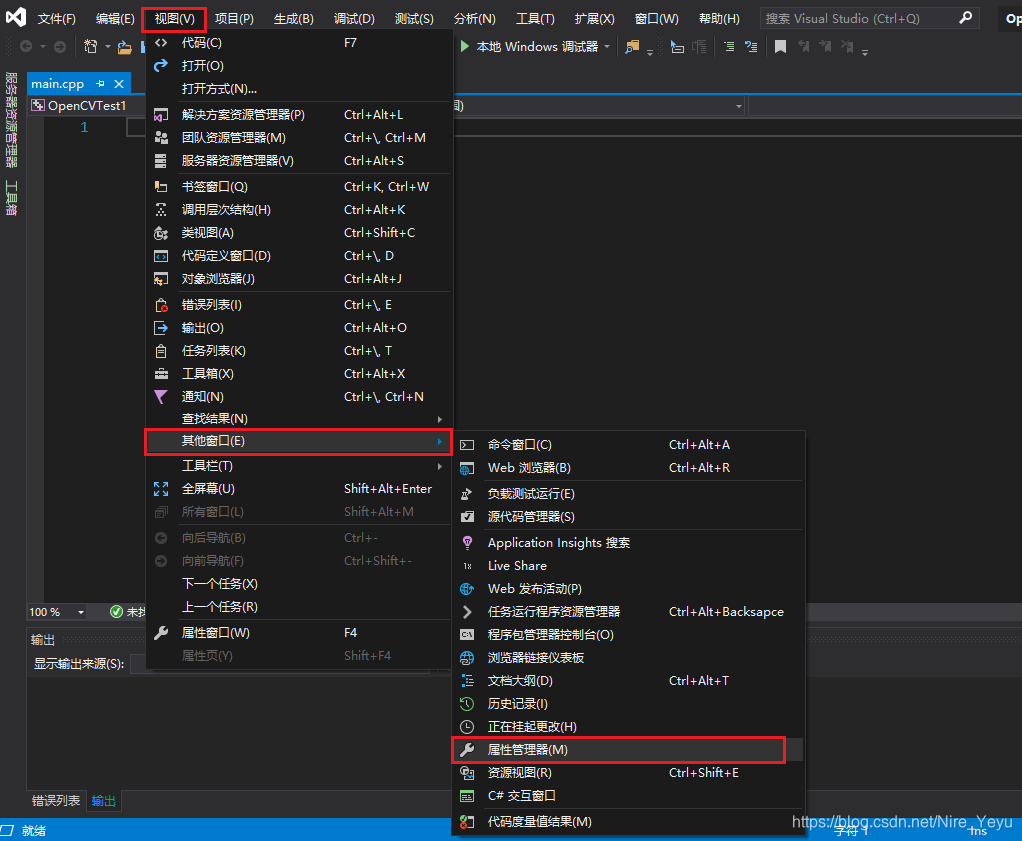Click the Find in Files toolbar icon

[632, 47]
